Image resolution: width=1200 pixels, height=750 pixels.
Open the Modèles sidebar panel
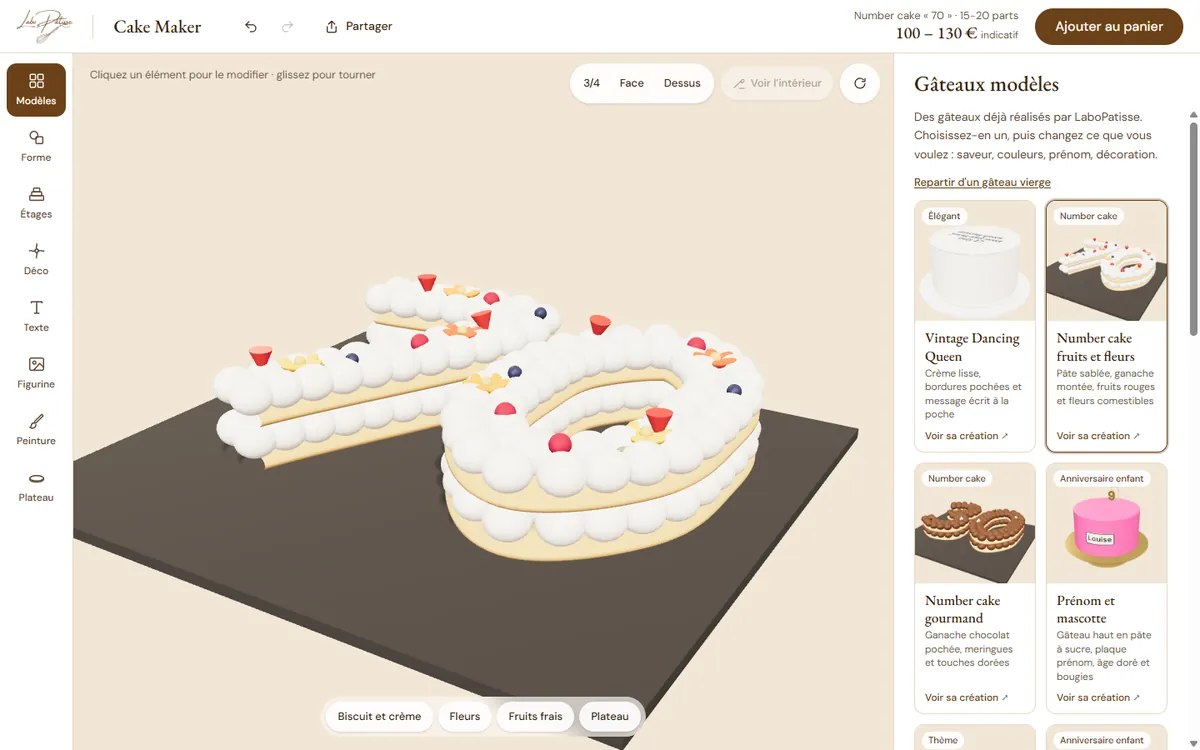point(36,90)
